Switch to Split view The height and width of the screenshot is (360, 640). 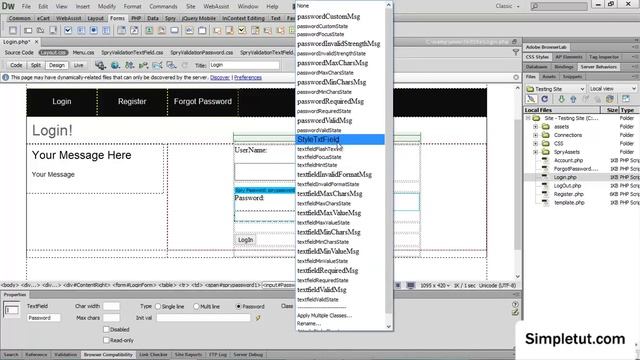click(36, 65)
